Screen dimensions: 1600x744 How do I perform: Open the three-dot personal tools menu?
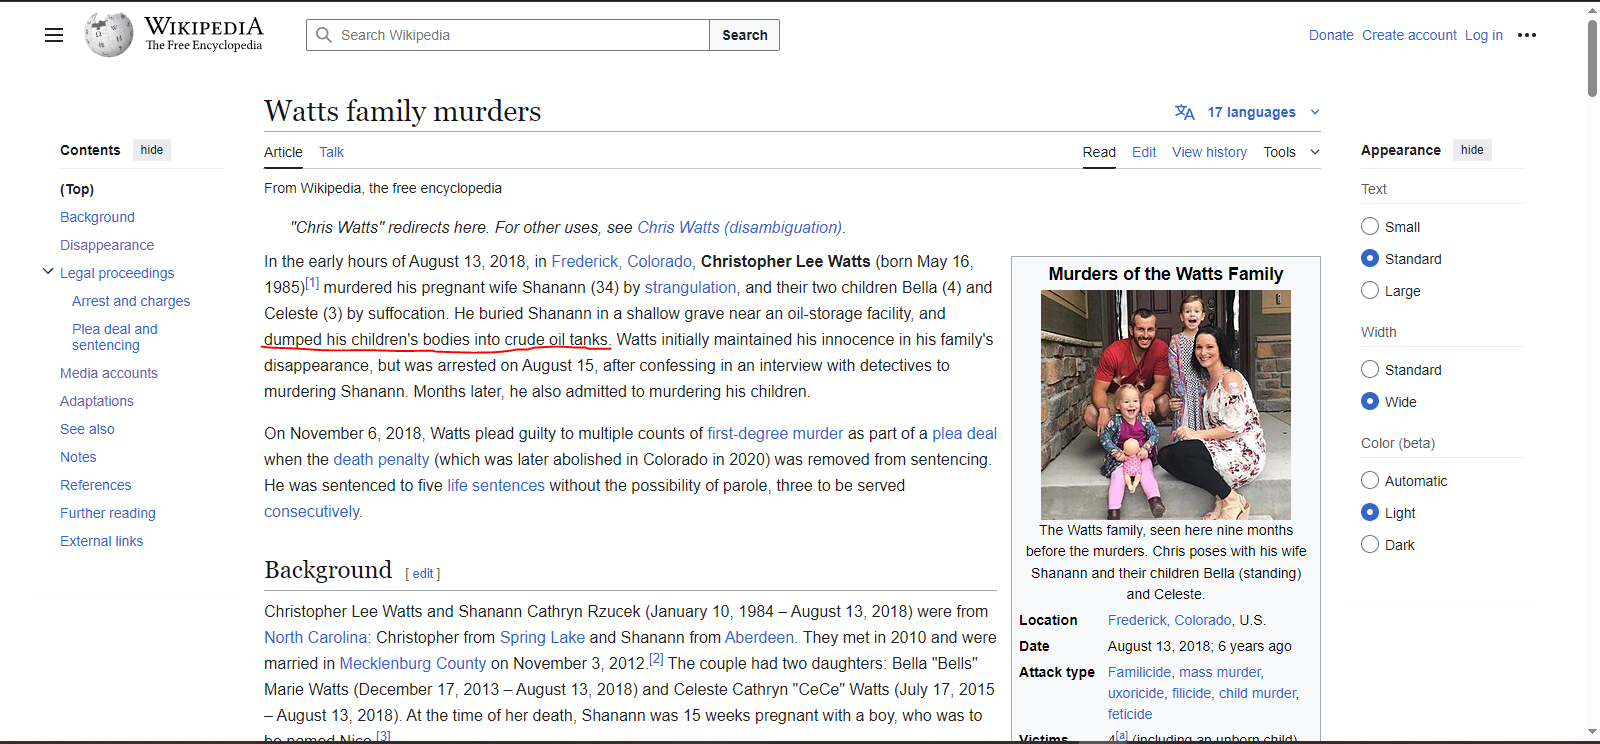click(1527, 35)
